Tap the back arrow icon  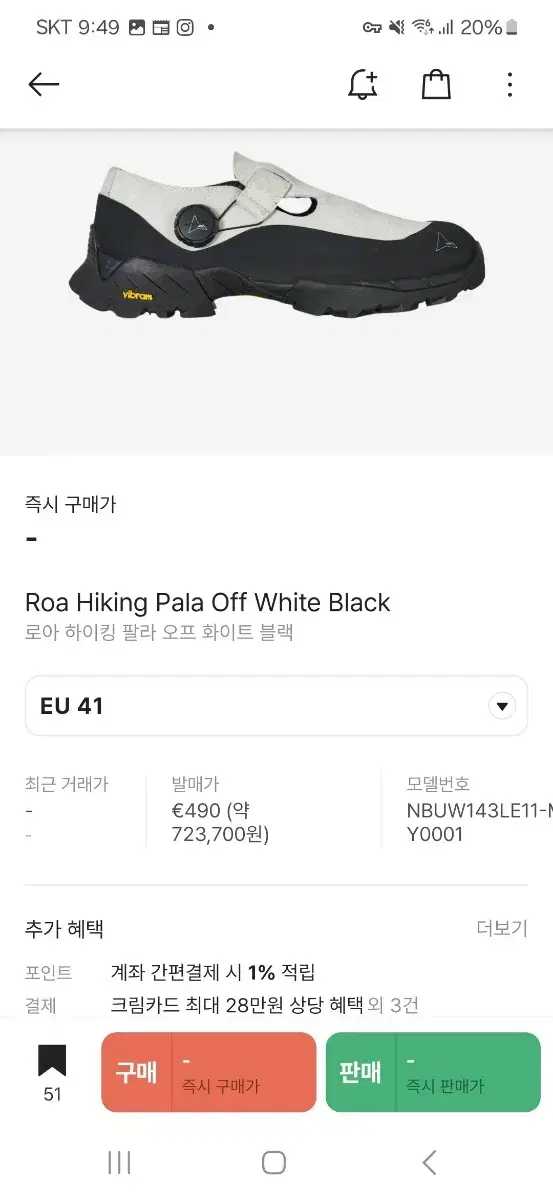point(44,85)
